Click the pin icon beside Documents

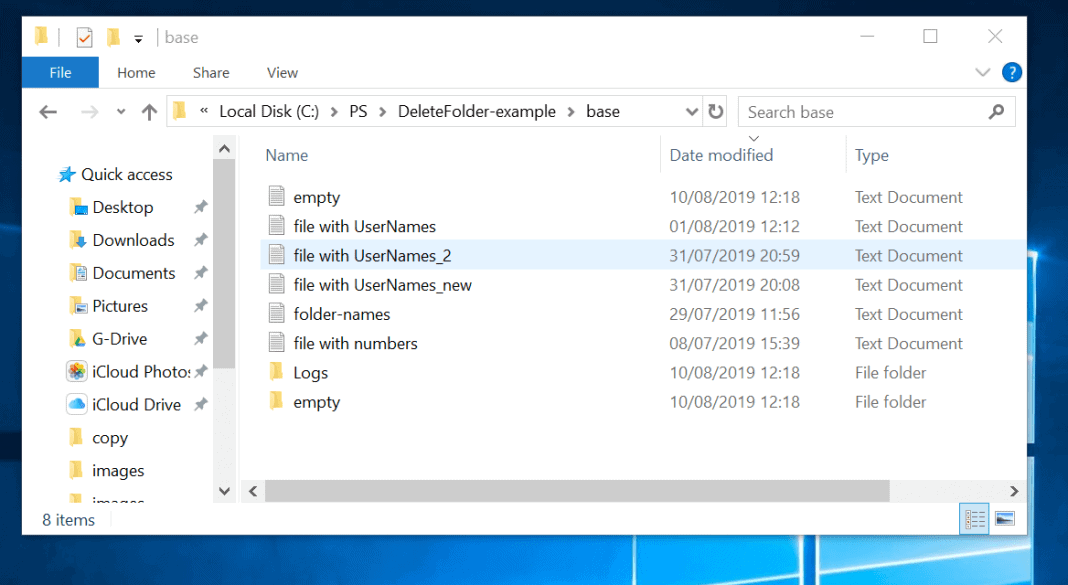click(200, 272)
